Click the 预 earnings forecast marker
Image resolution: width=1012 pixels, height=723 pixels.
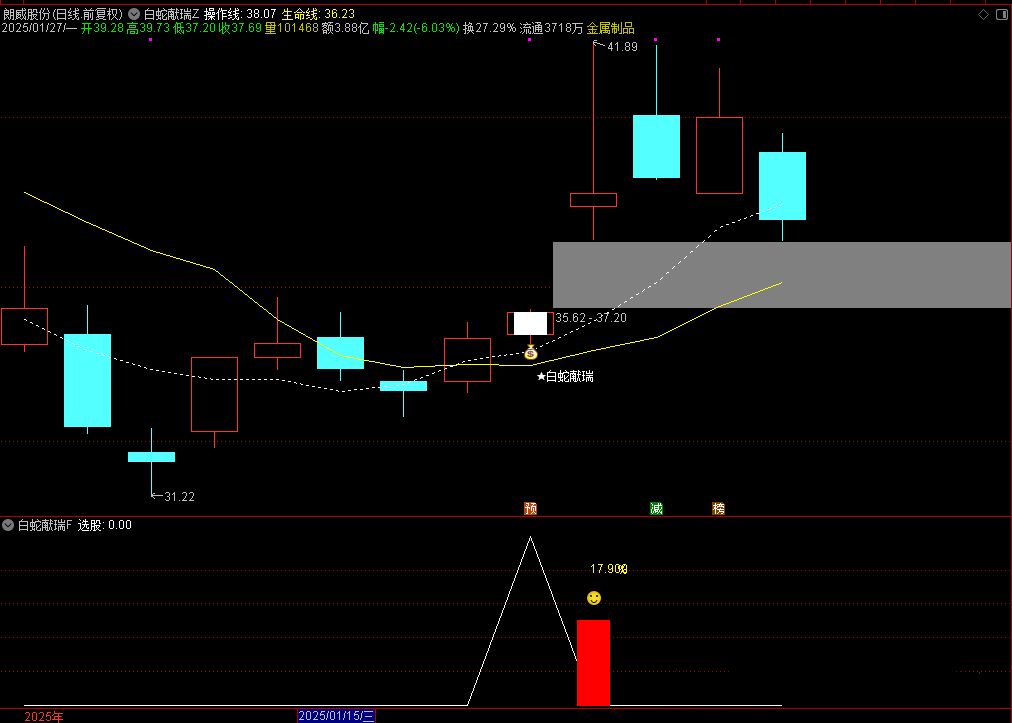pos(530,509)
